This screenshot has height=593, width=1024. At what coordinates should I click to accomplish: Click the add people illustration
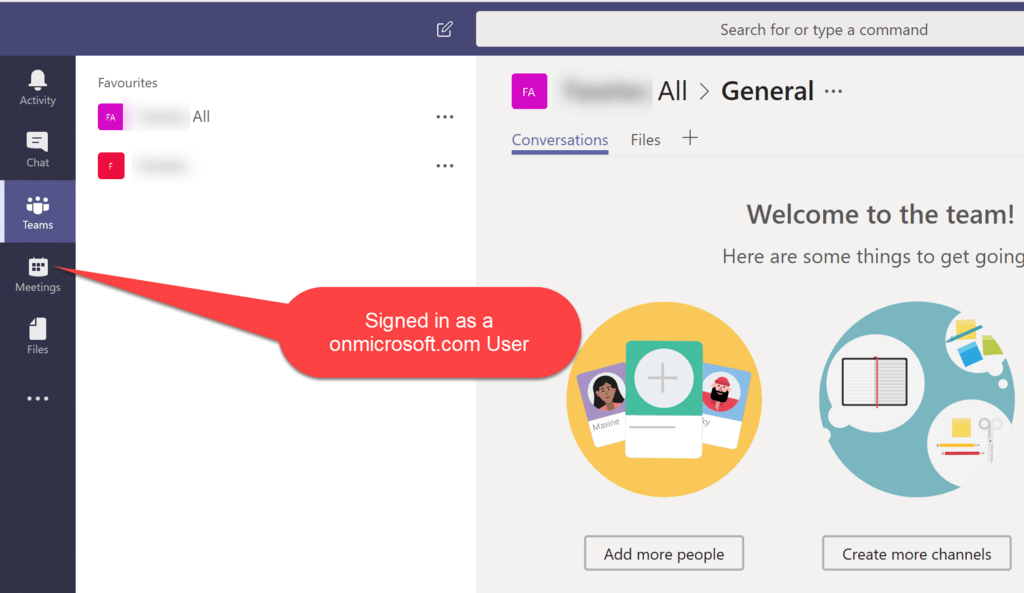[664, 399]
